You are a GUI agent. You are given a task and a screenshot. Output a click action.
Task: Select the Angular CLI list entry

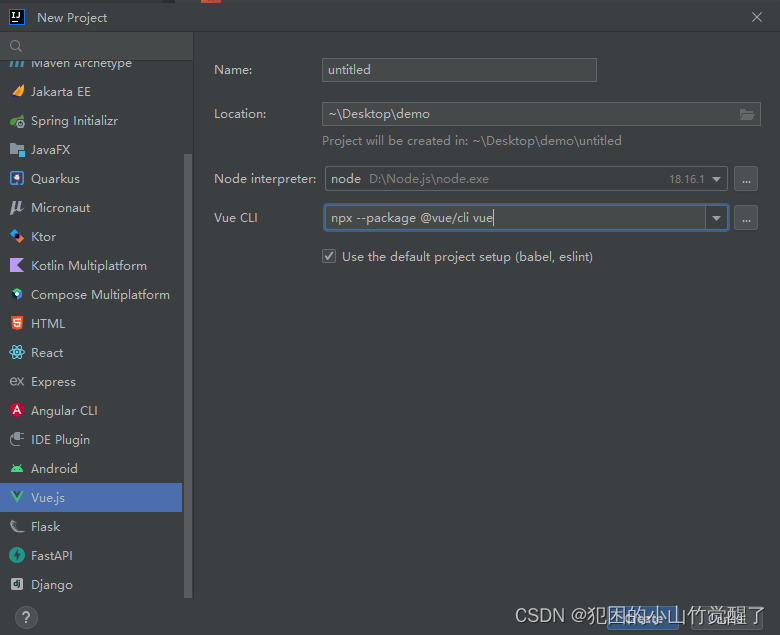coord(92,410)
